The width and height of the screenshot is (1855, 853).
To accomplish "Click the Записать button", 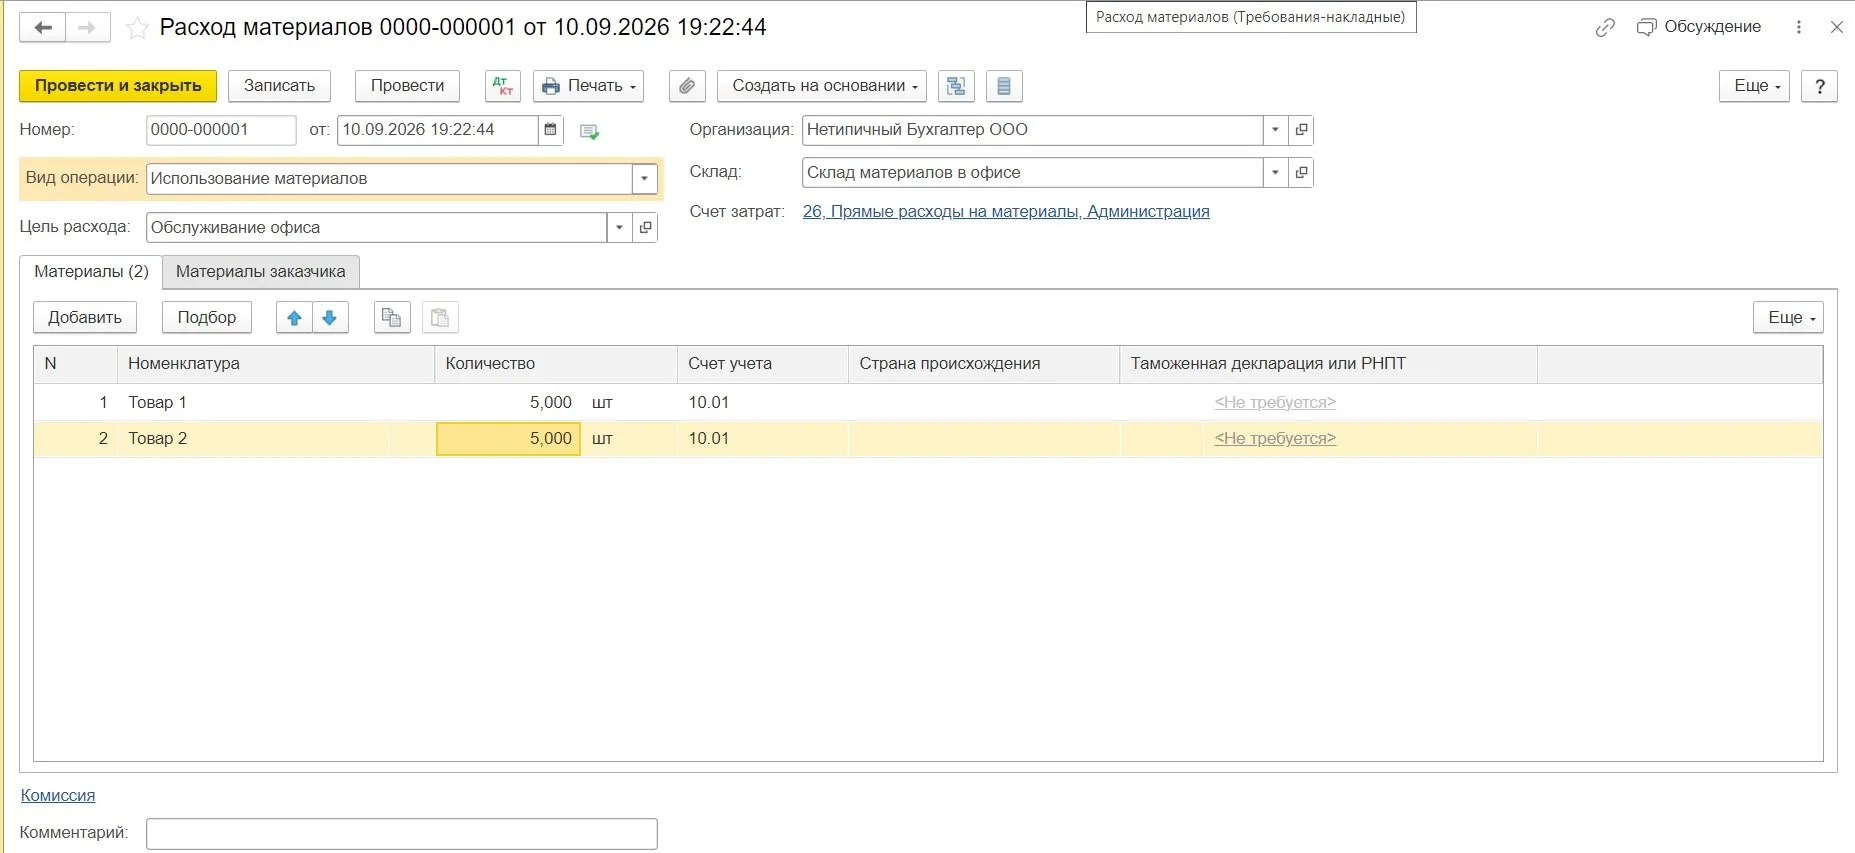I will 279,86.
